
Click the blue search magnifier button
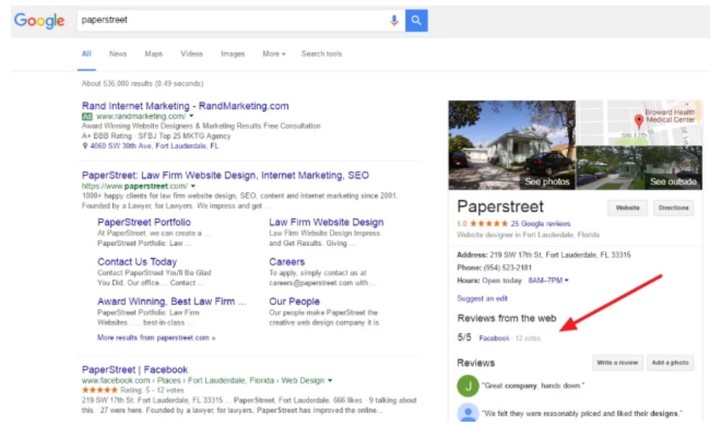pyautogui.click(x=416, y=20)
